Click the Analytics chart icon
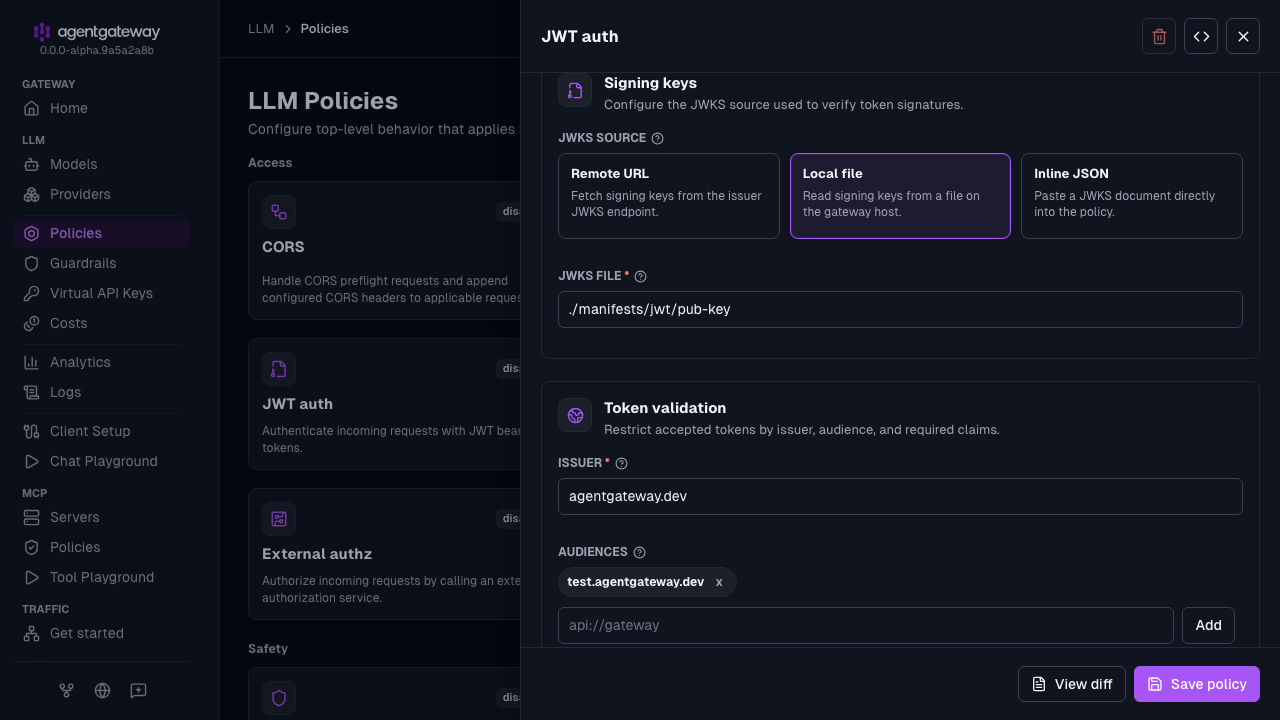Image resolution: width=1280 pixels, height=720 pixels. tap(31, 362)
